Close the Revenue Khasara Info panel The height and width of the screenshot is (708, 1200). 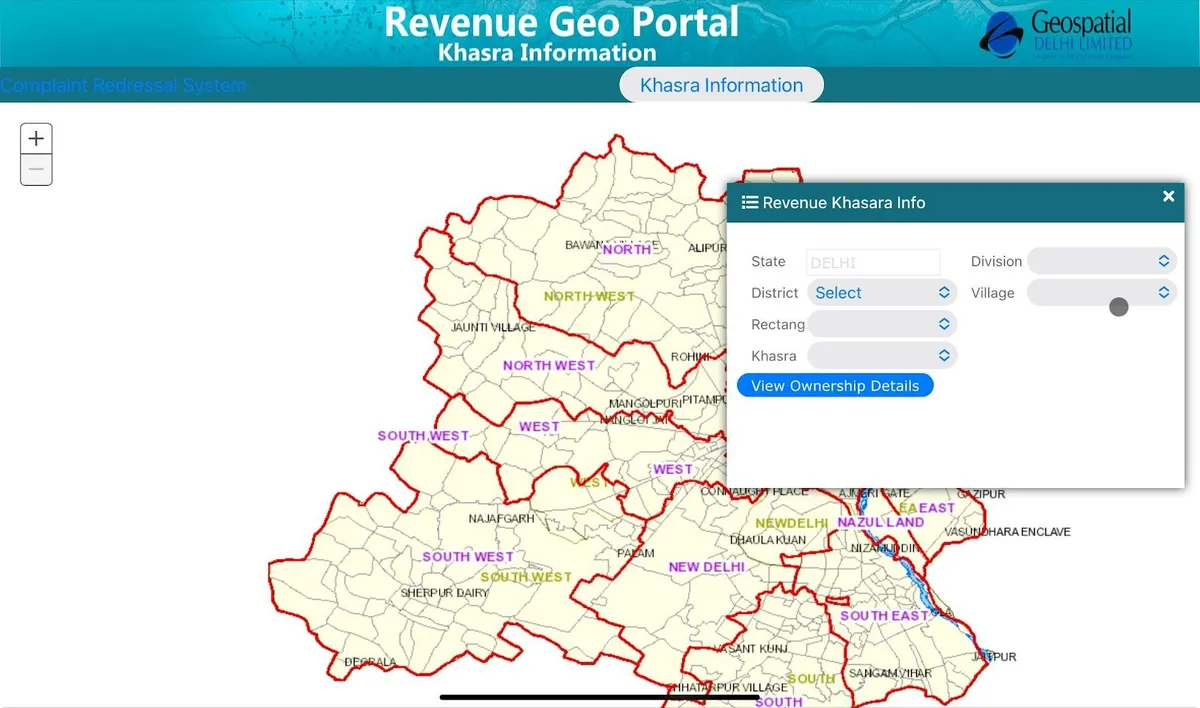(x=1168, y=197)
